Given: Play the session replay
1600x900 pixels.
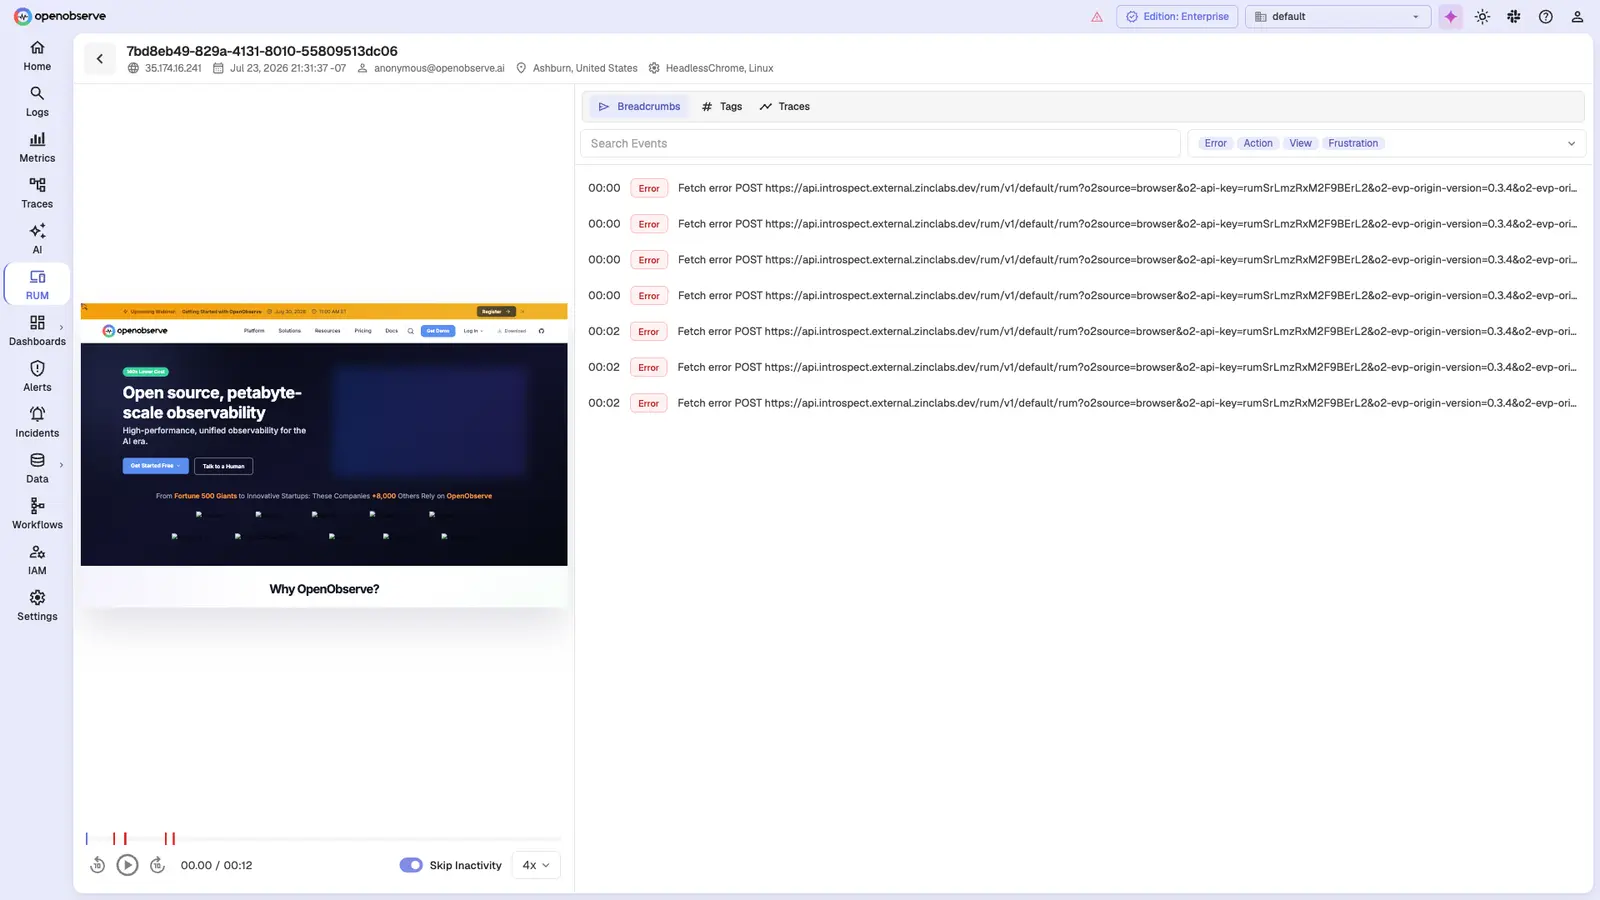Looking at the screenshot, I should tap(127, 865).
